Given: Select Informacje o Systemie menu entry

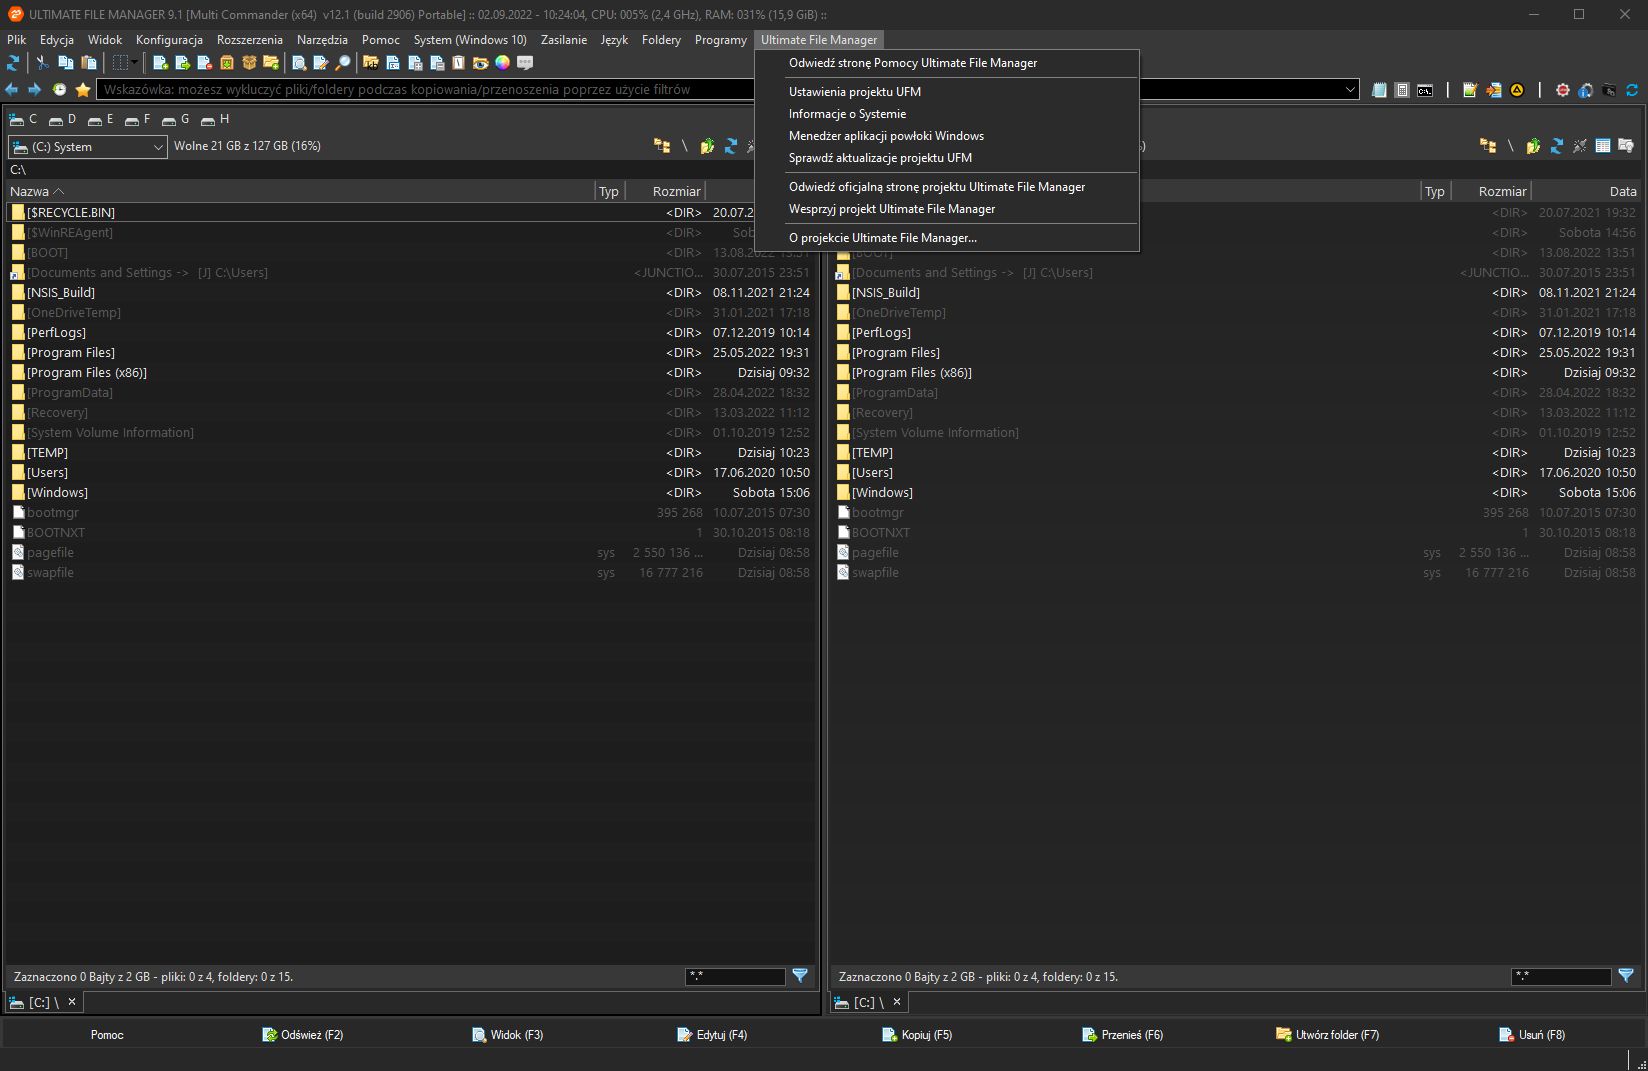Looking at the screenshot, I should [947, 114].
